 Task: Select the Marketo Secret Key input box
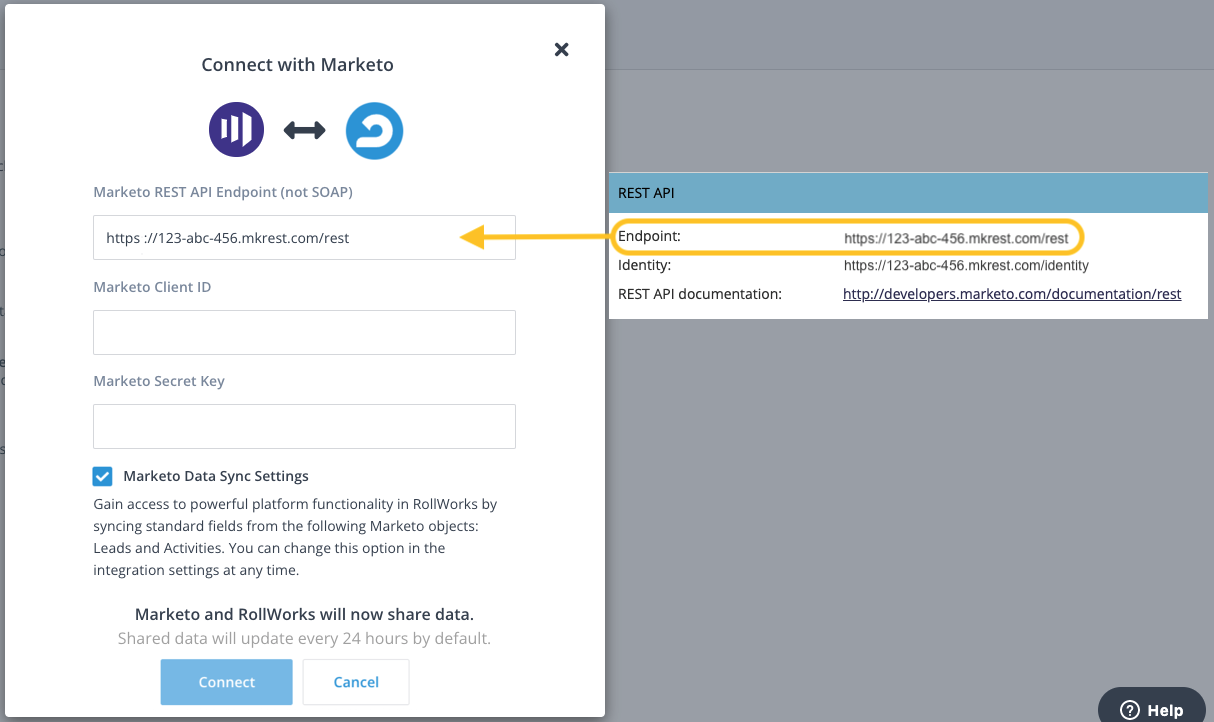click(304, 426)
